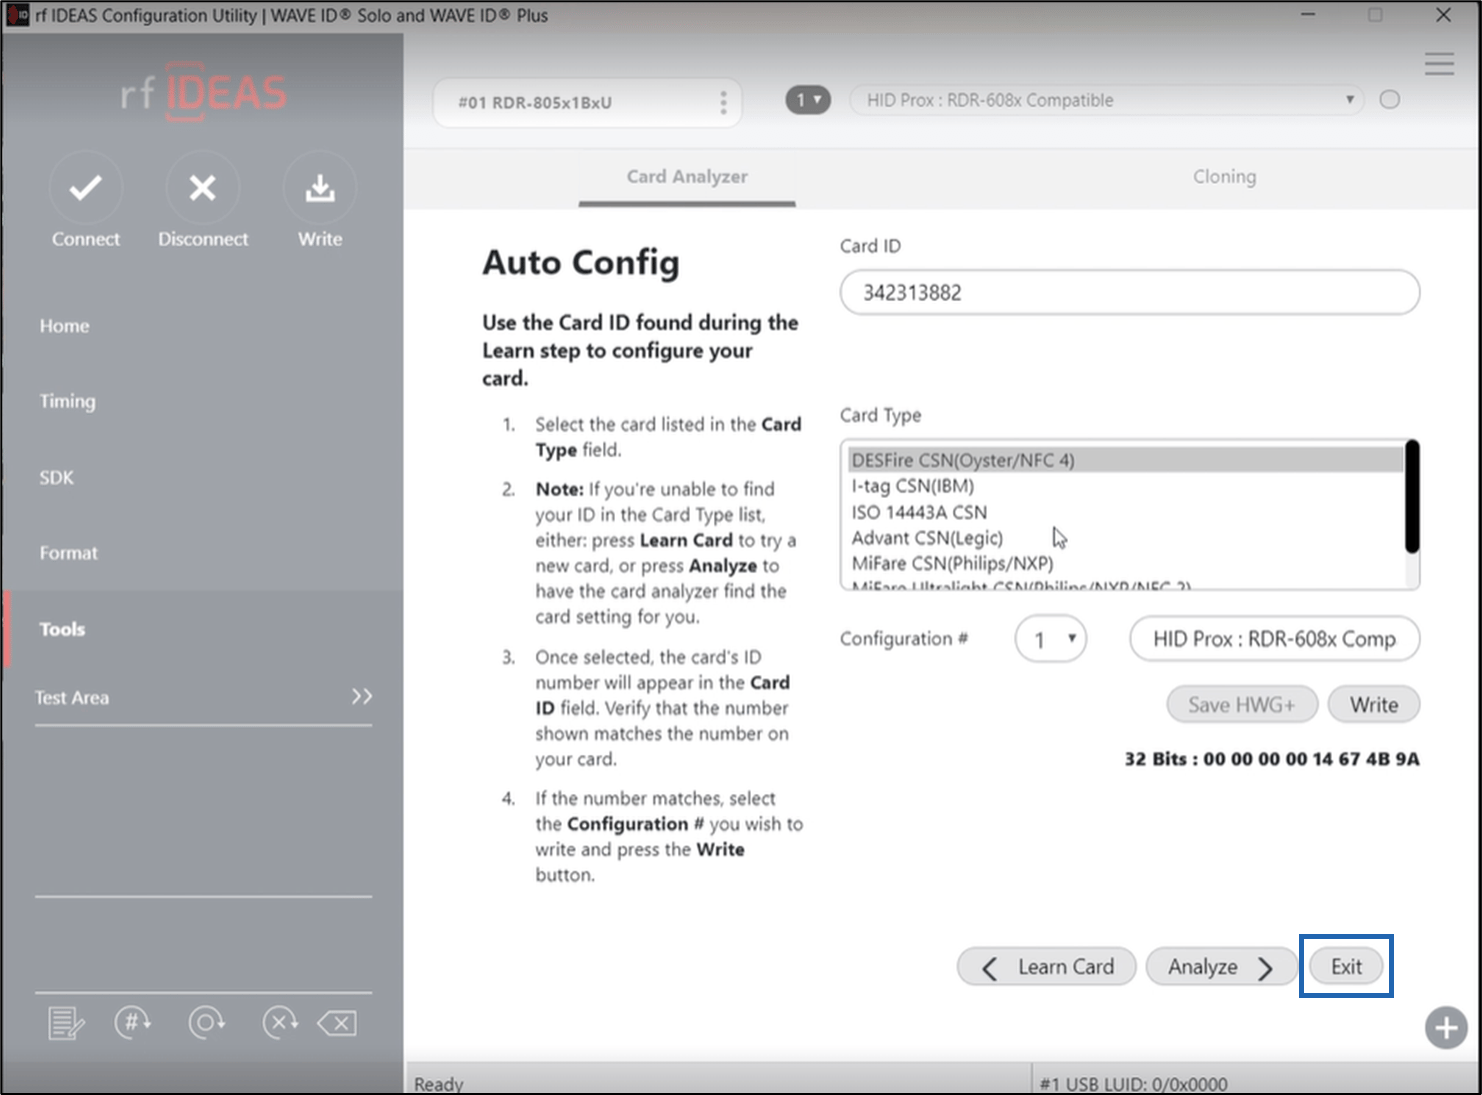Switch to the Cloning tab
Viewport: 1482px width, 1095px height.
(1224, 177)
